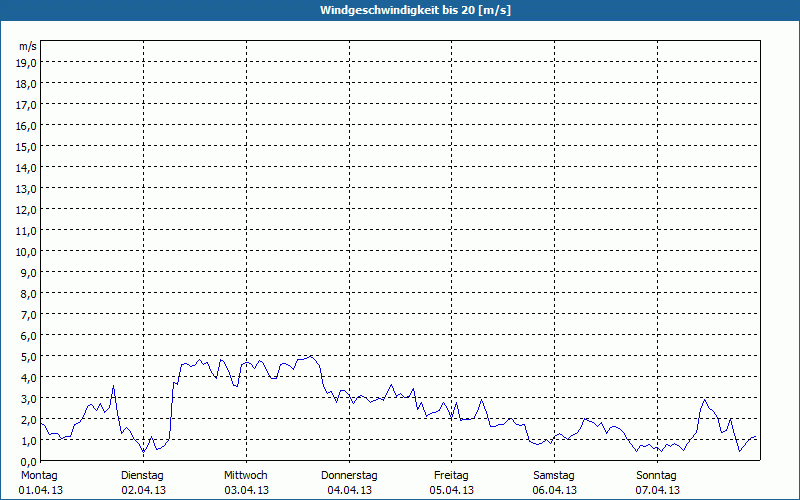Select the date label 07.04.13
Viewport: 800px width, 500px height.
pyautogui.click(x=657, y=491)
